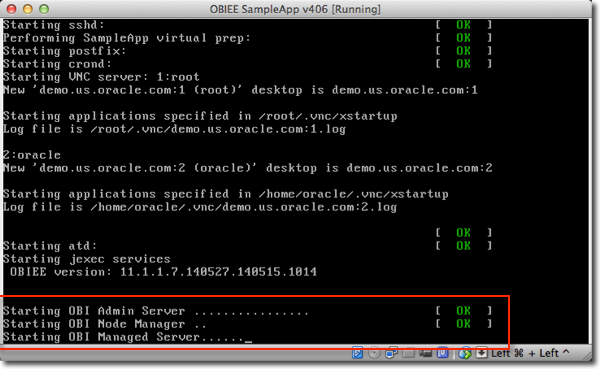600x369 pixels.
Task: Click the 'Starting atd:' line
Action: (x=50, y=246)
